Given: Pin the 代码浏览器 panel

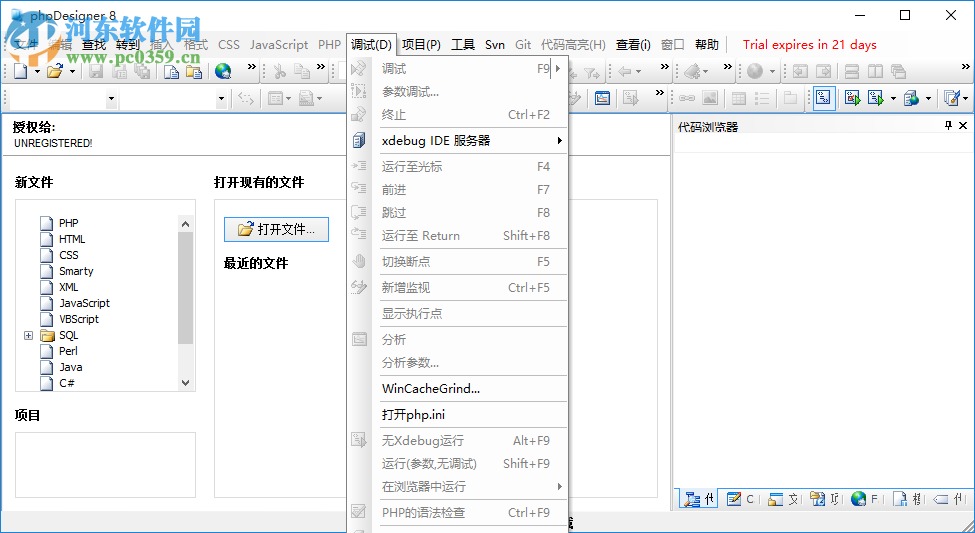Looking at the screenshot, I should click(x=948, y=126).
